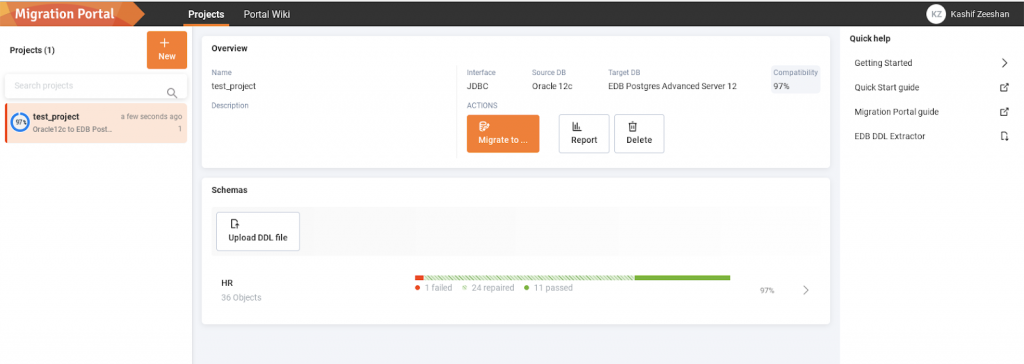
Task: Open the project Report
Action: [584, 133]
